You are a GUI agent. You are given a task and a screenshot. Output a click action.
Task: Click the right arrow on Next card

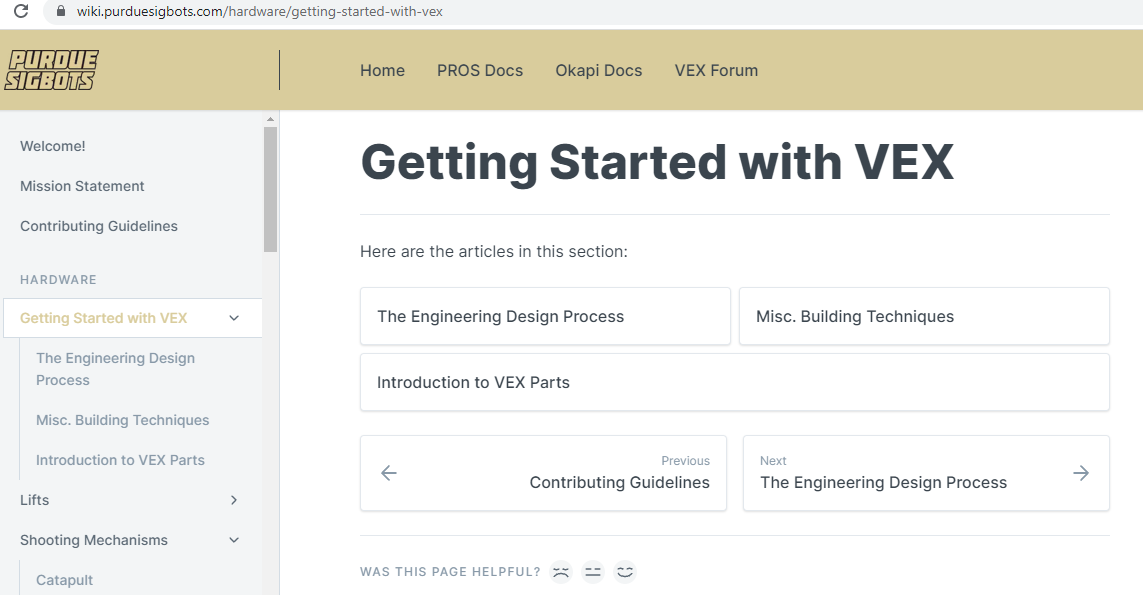pos(1081,473)
